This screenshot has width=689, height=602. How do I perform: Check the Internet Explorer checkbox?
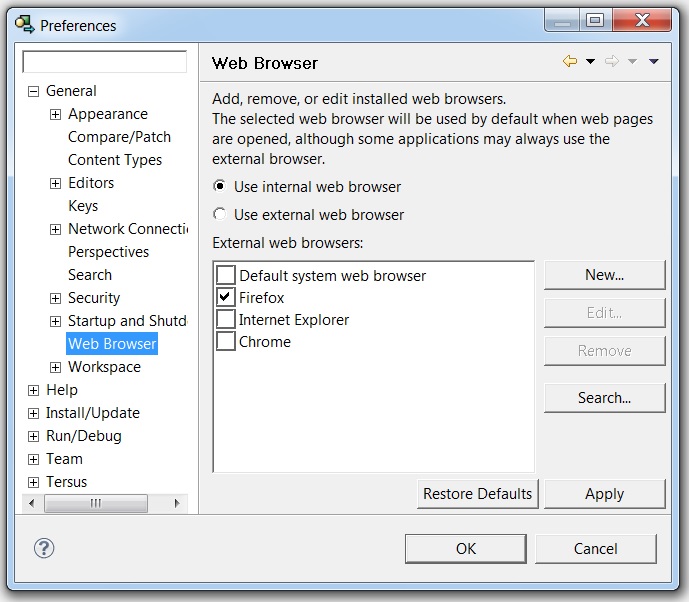click(x=226, y=319)
